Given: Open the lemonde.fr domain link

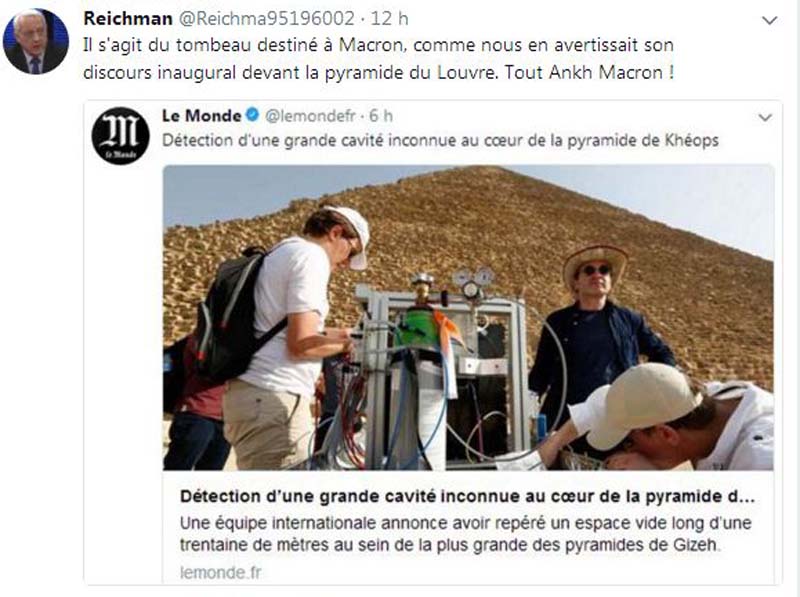Looking at the screenshot, I should [220, 573].
